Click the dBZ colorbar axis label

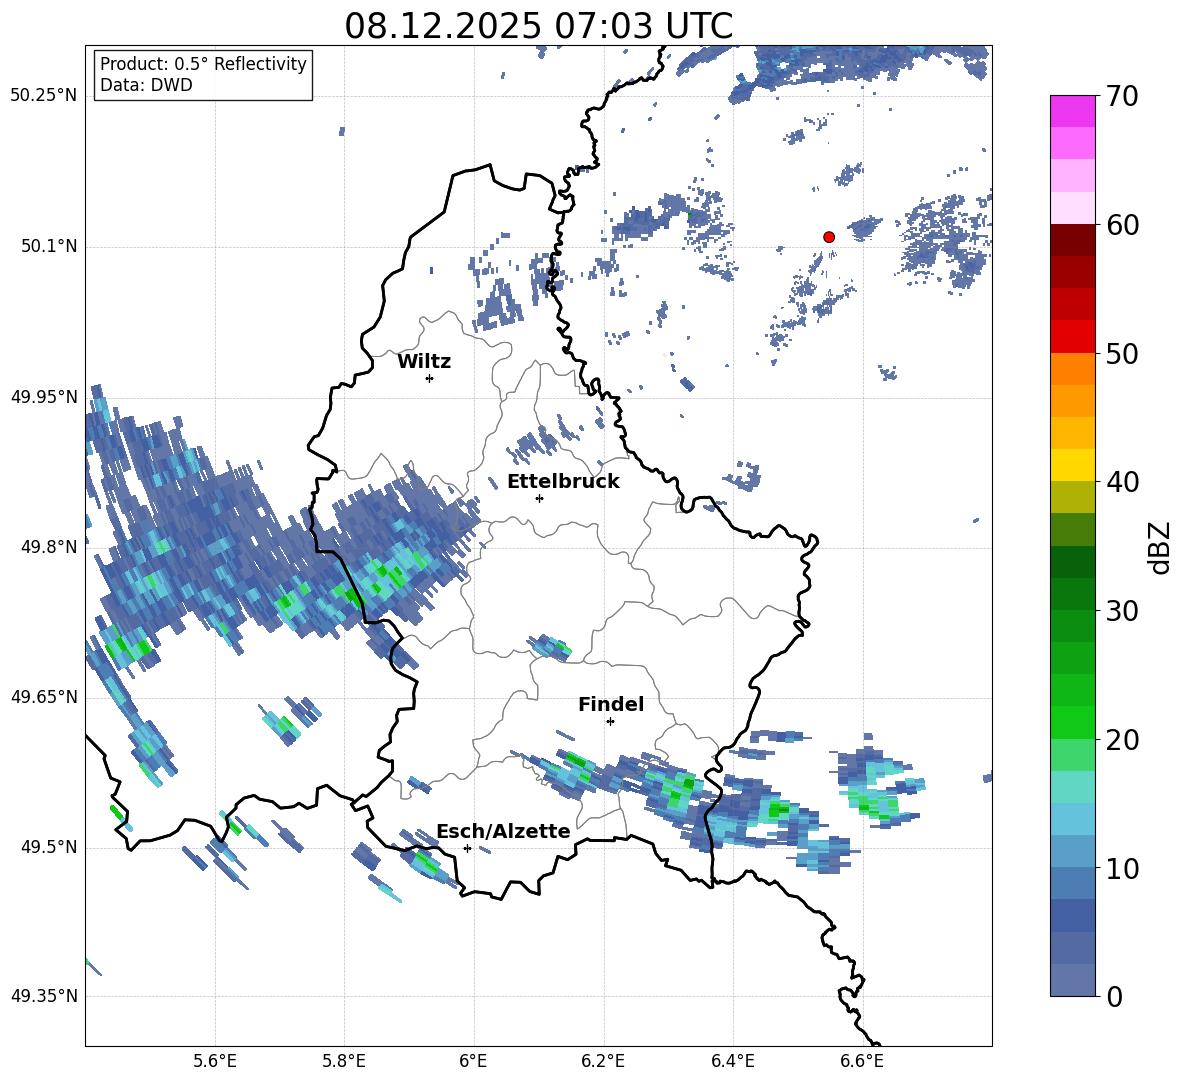pyautogui.click(x=1161, y=547)
